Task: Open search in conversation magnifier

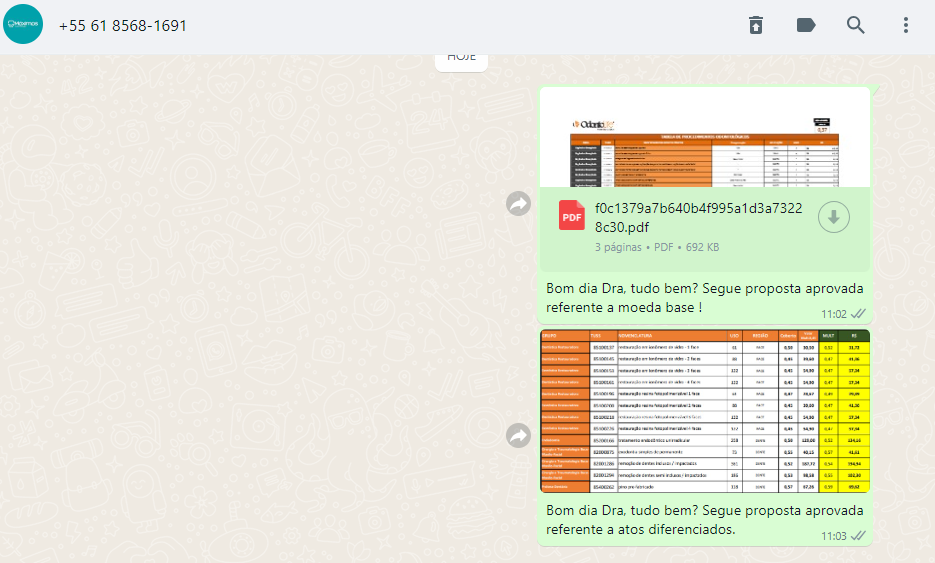Action: 856,25
